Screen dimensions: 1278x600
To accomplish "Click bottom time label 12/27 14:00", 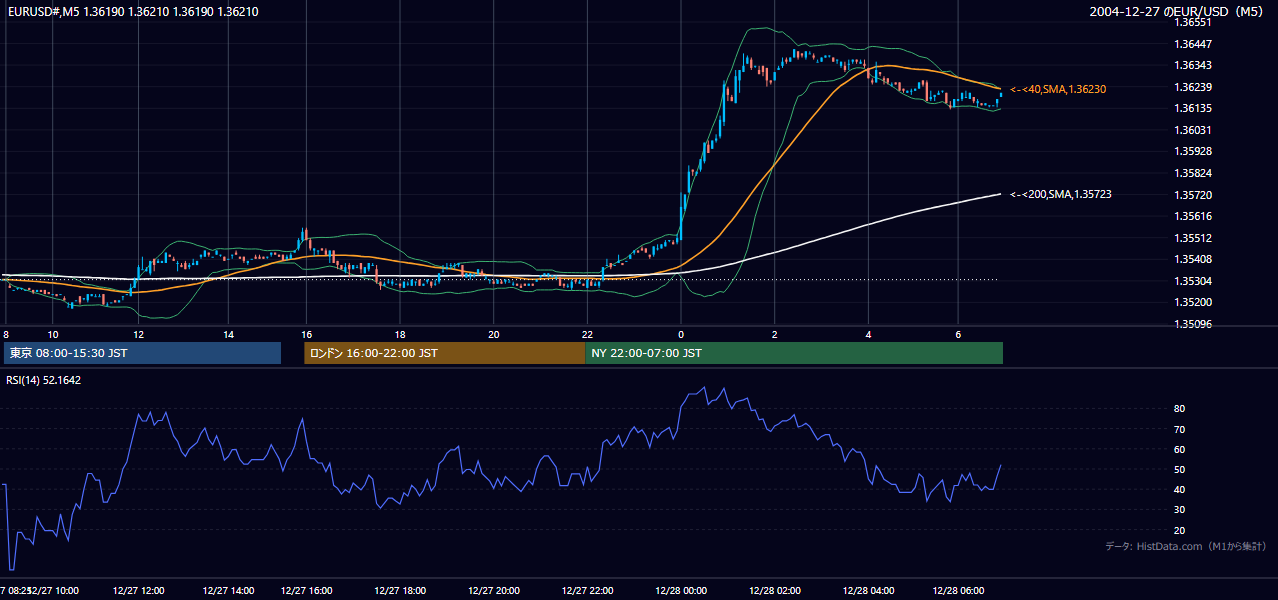I will (229, 590).
